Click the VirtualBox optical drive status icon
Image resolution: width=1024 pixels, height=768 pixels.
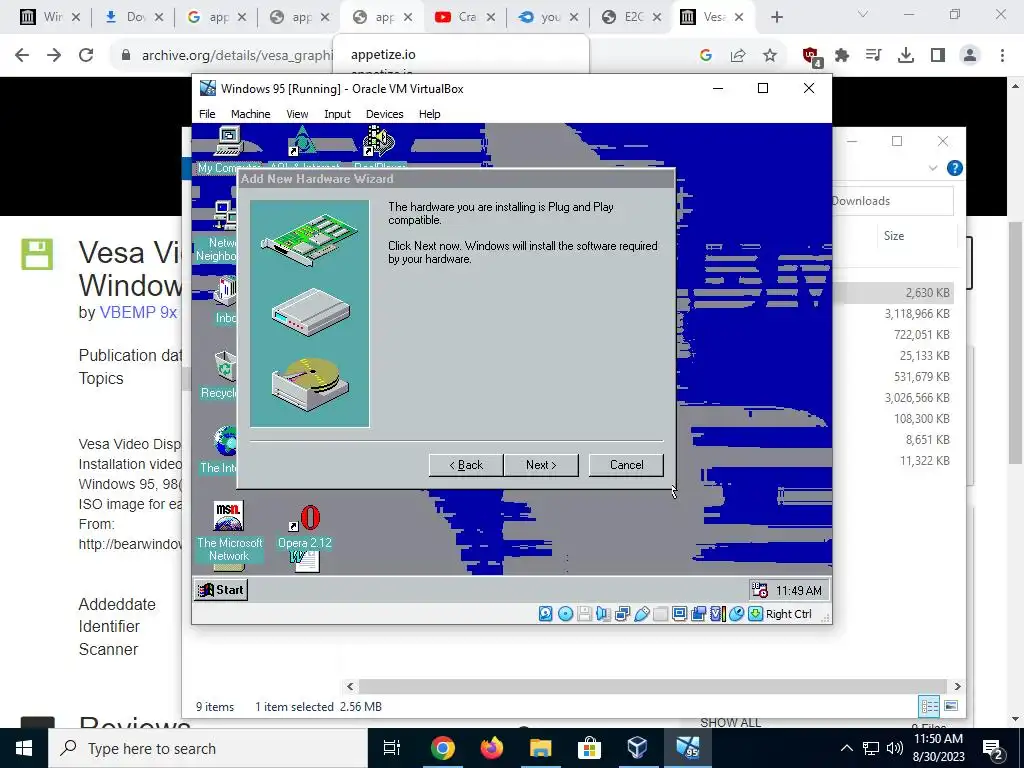click(x=566, y=614)
